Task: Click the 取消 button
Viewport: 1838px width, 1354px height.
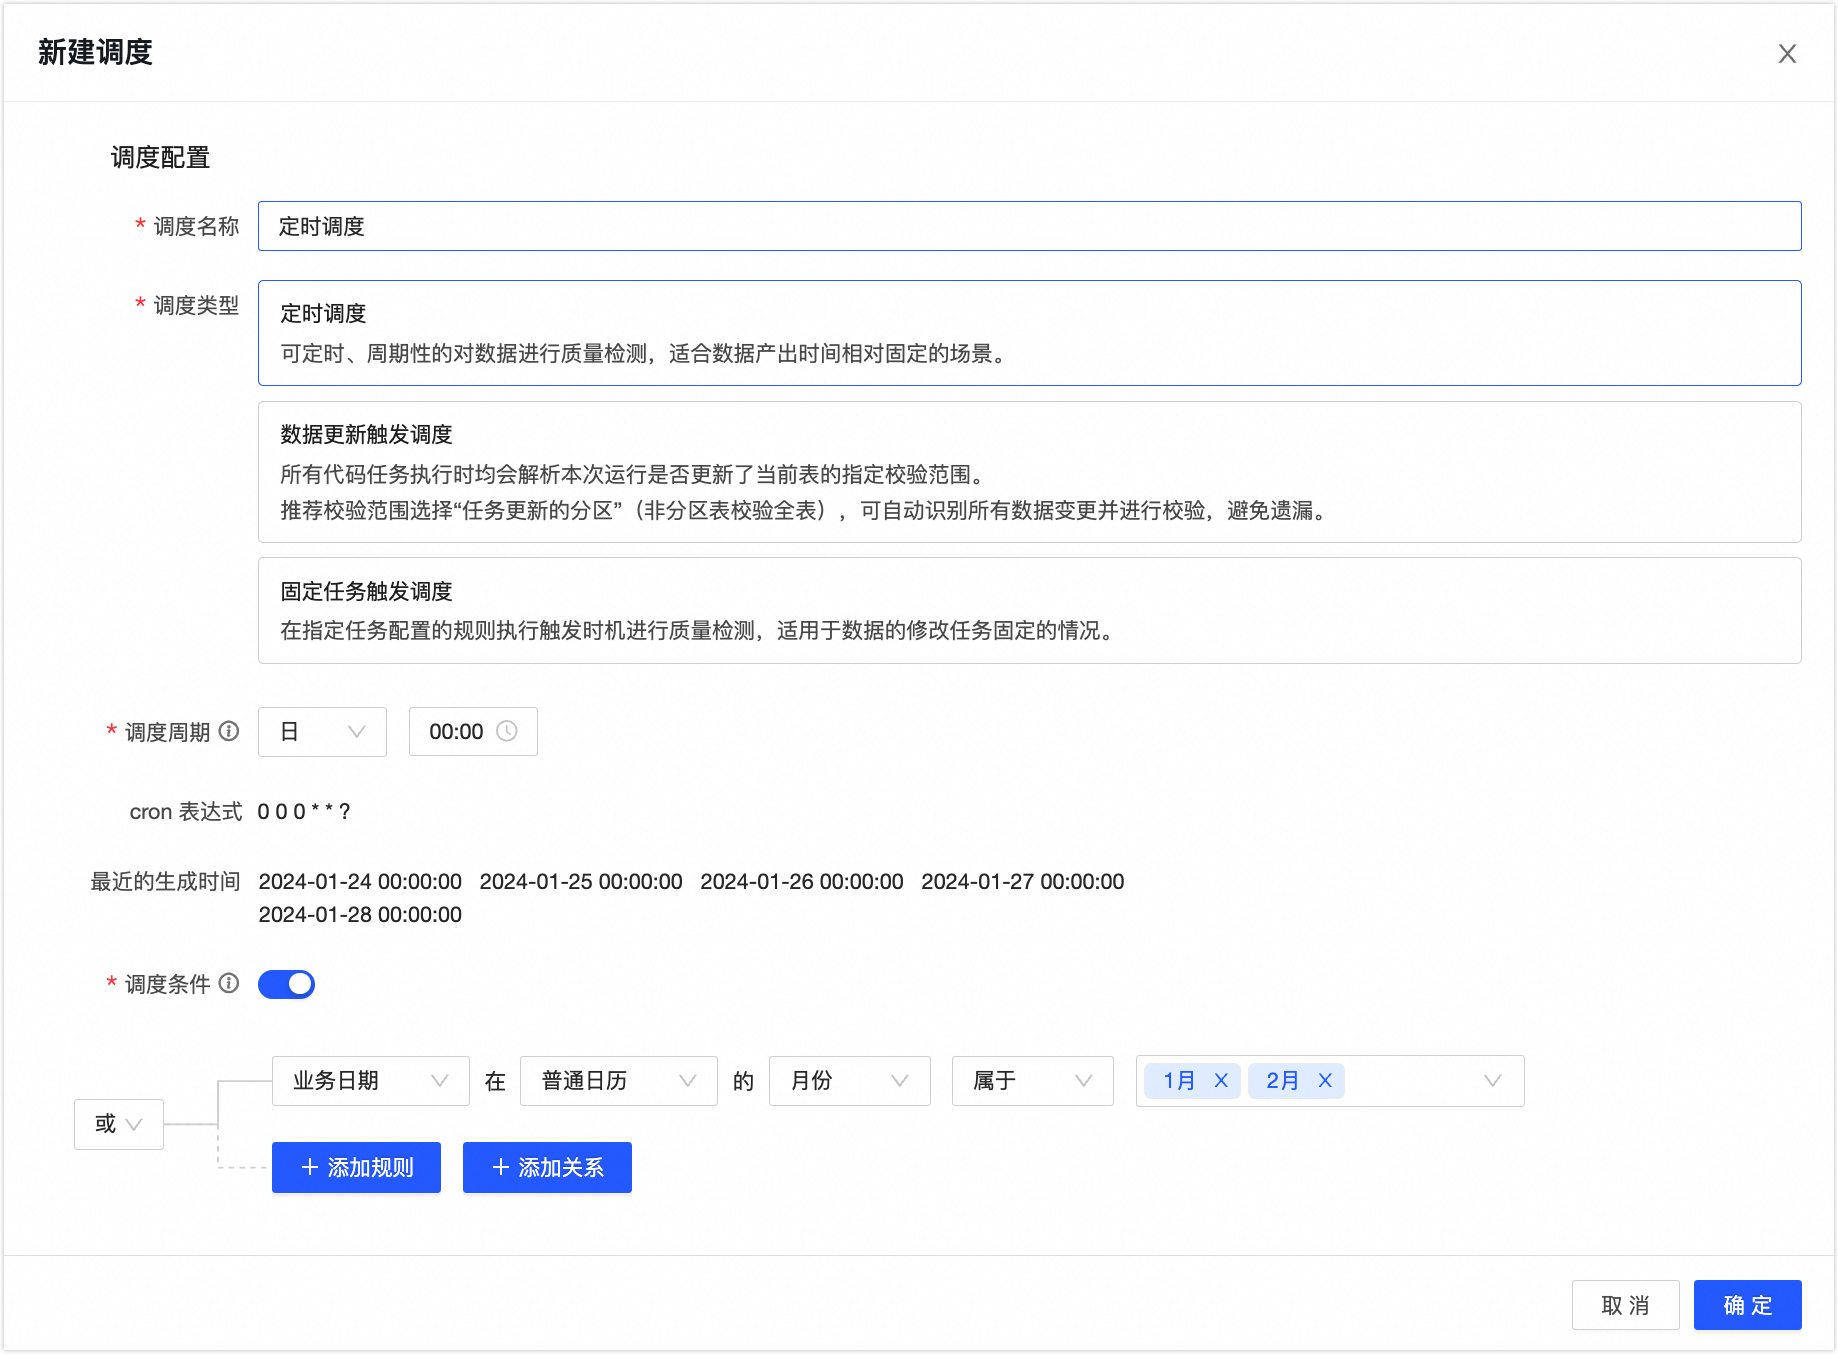Action: [x=1625, y=1305]
